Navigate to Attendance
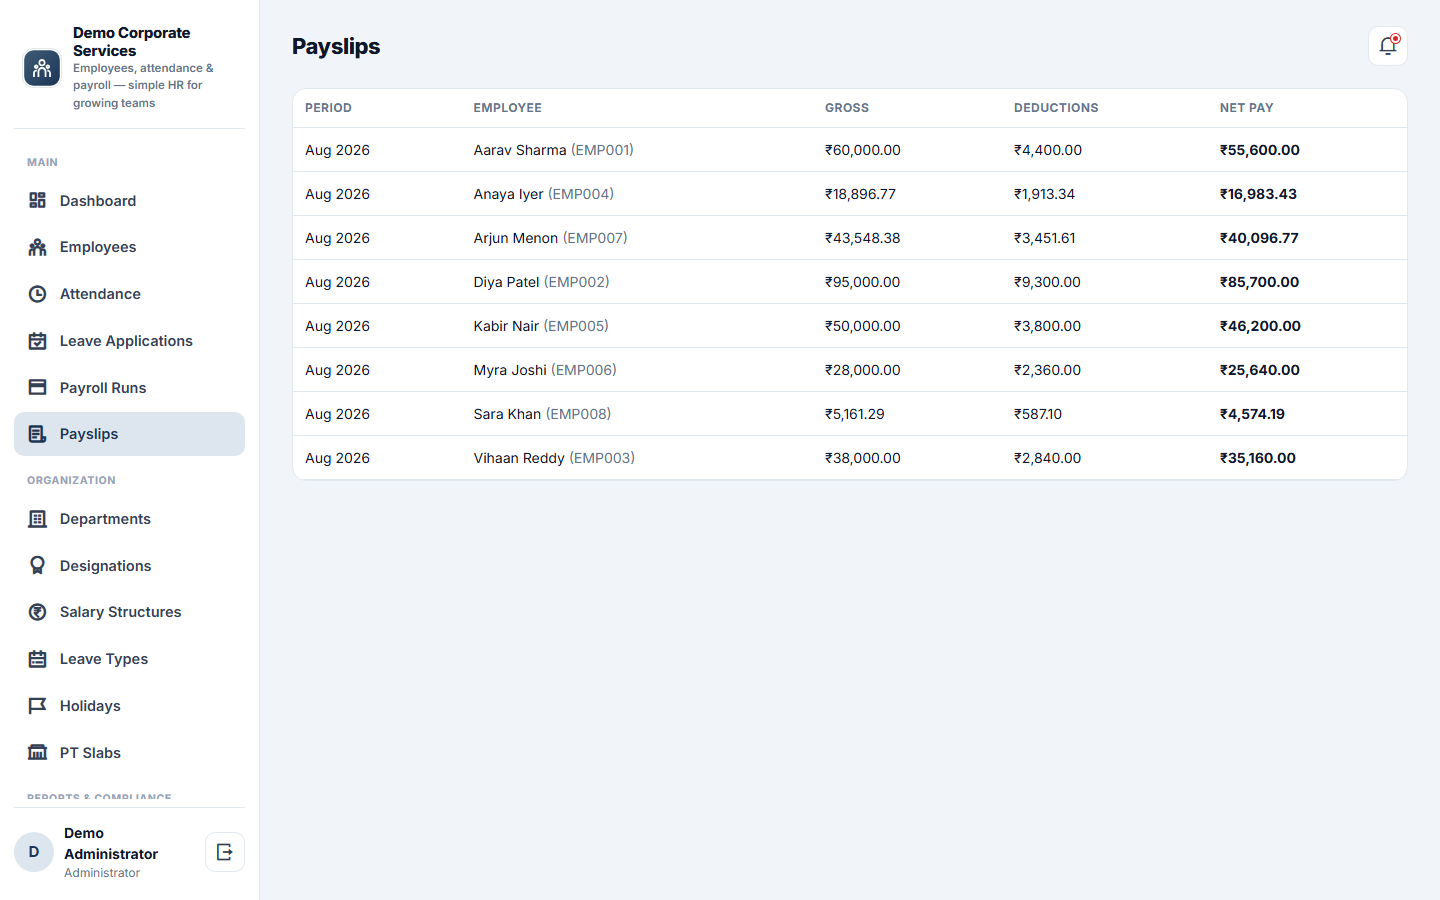The width and height of the screenshot is (1440, 900). [129, 294]
